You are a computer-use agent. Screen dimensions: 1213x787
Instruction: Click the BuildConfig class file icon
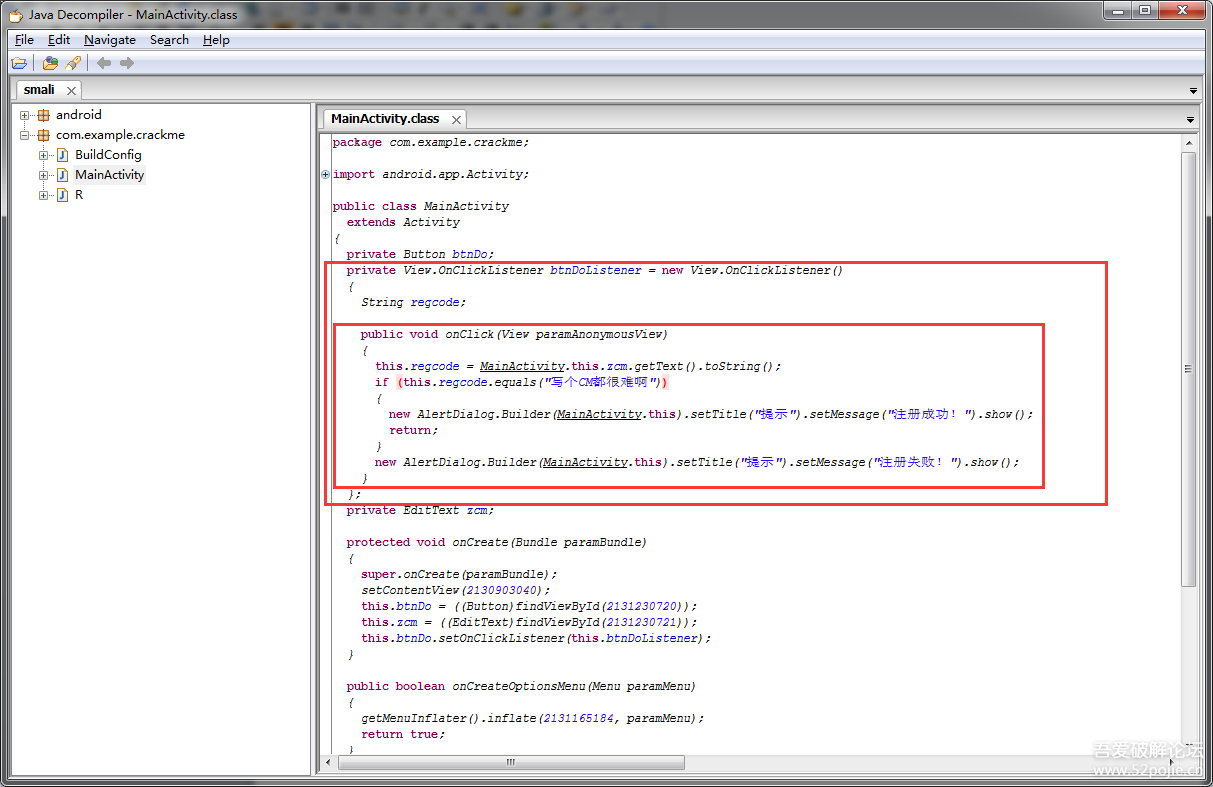tap(62, 155)
